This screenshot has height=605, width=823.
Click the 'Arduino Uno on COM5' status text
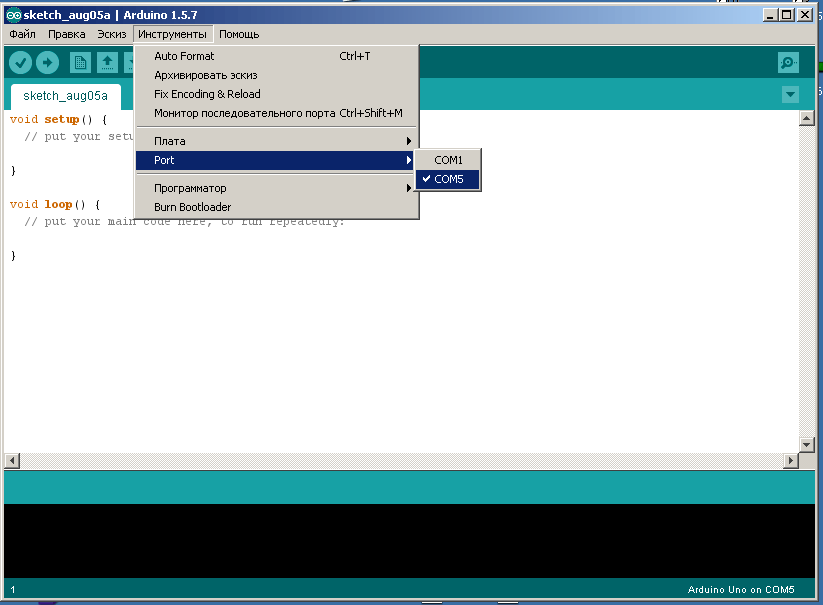tap(741, 590)
